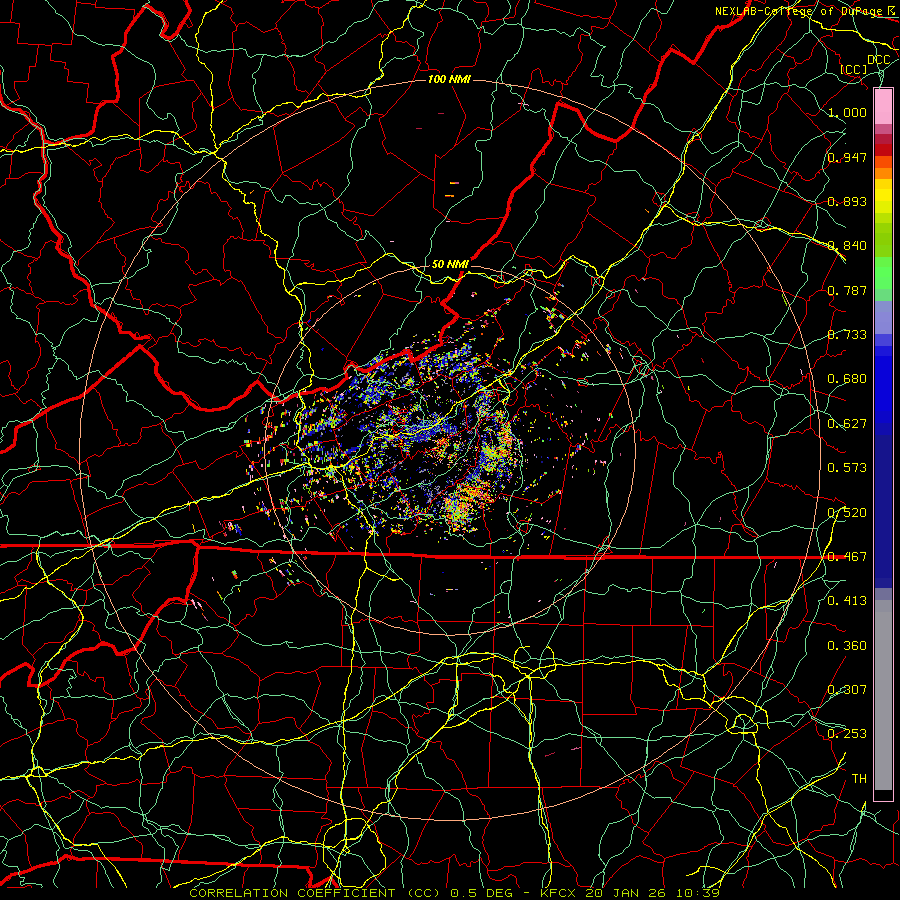Click the 0.307 scale value

(847, 689)
